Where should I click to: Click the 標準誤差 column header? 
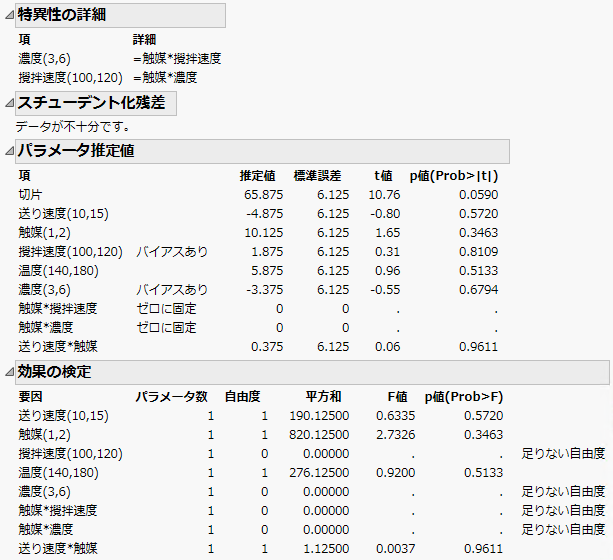click(x=317, y=176)
